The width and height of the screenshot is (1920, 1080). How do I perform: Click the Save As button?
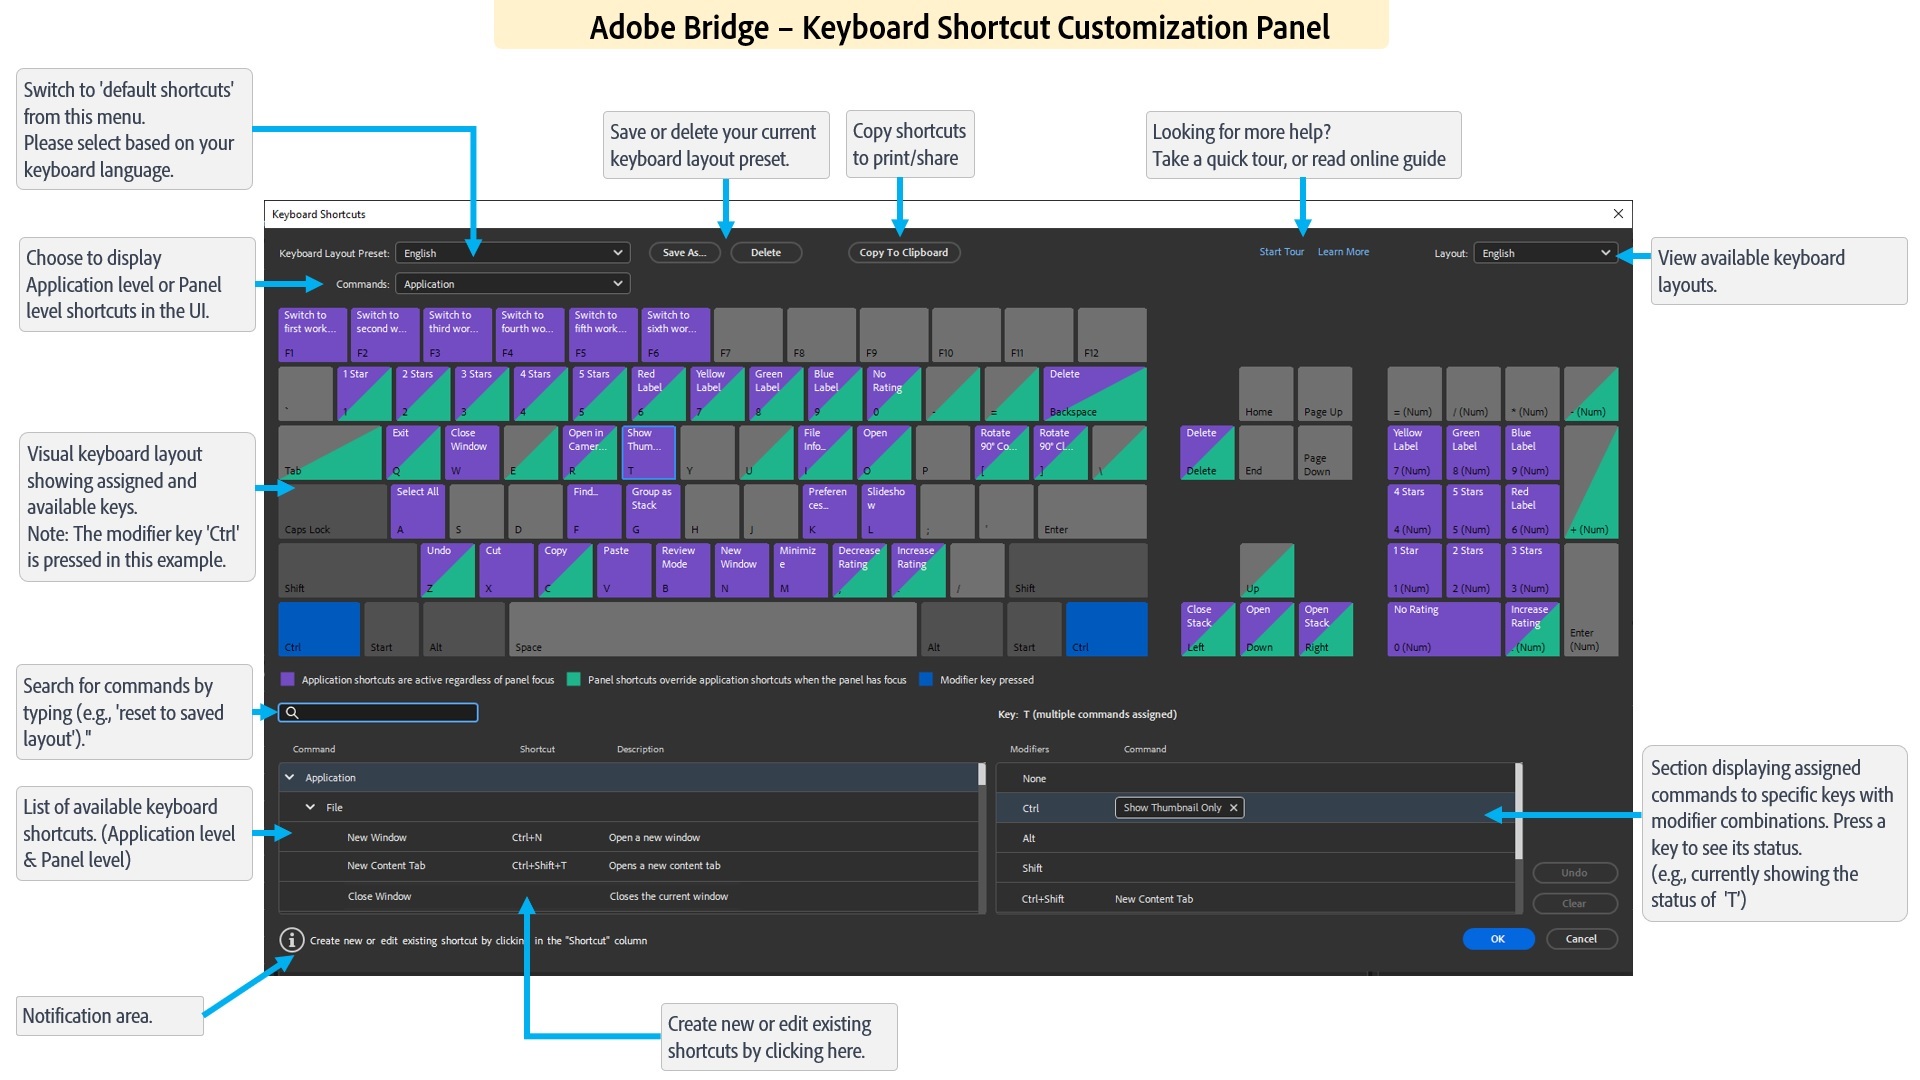coord(684,252)
